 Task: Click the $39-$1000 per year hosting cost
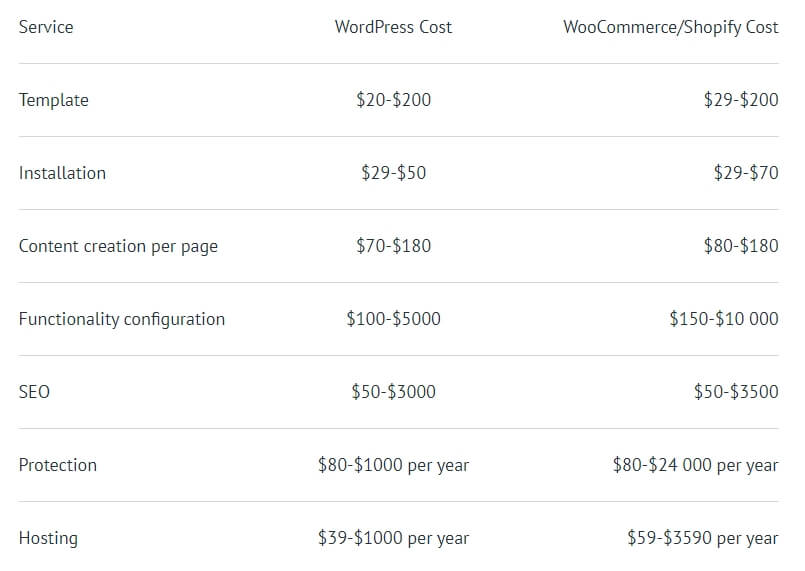coord(393,538)
